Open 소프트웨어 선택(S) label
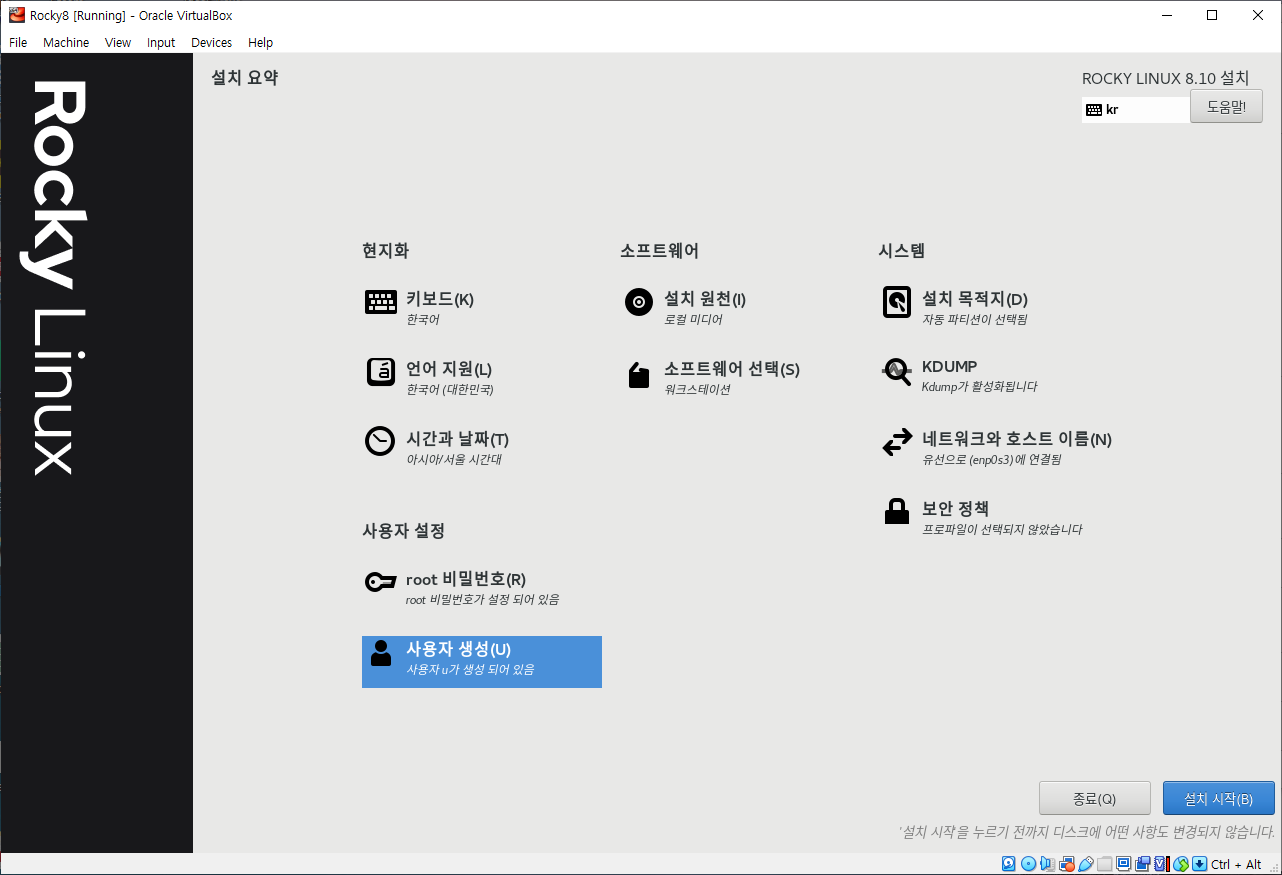This screenshot has width=1282, height=875. coord(732,369)
